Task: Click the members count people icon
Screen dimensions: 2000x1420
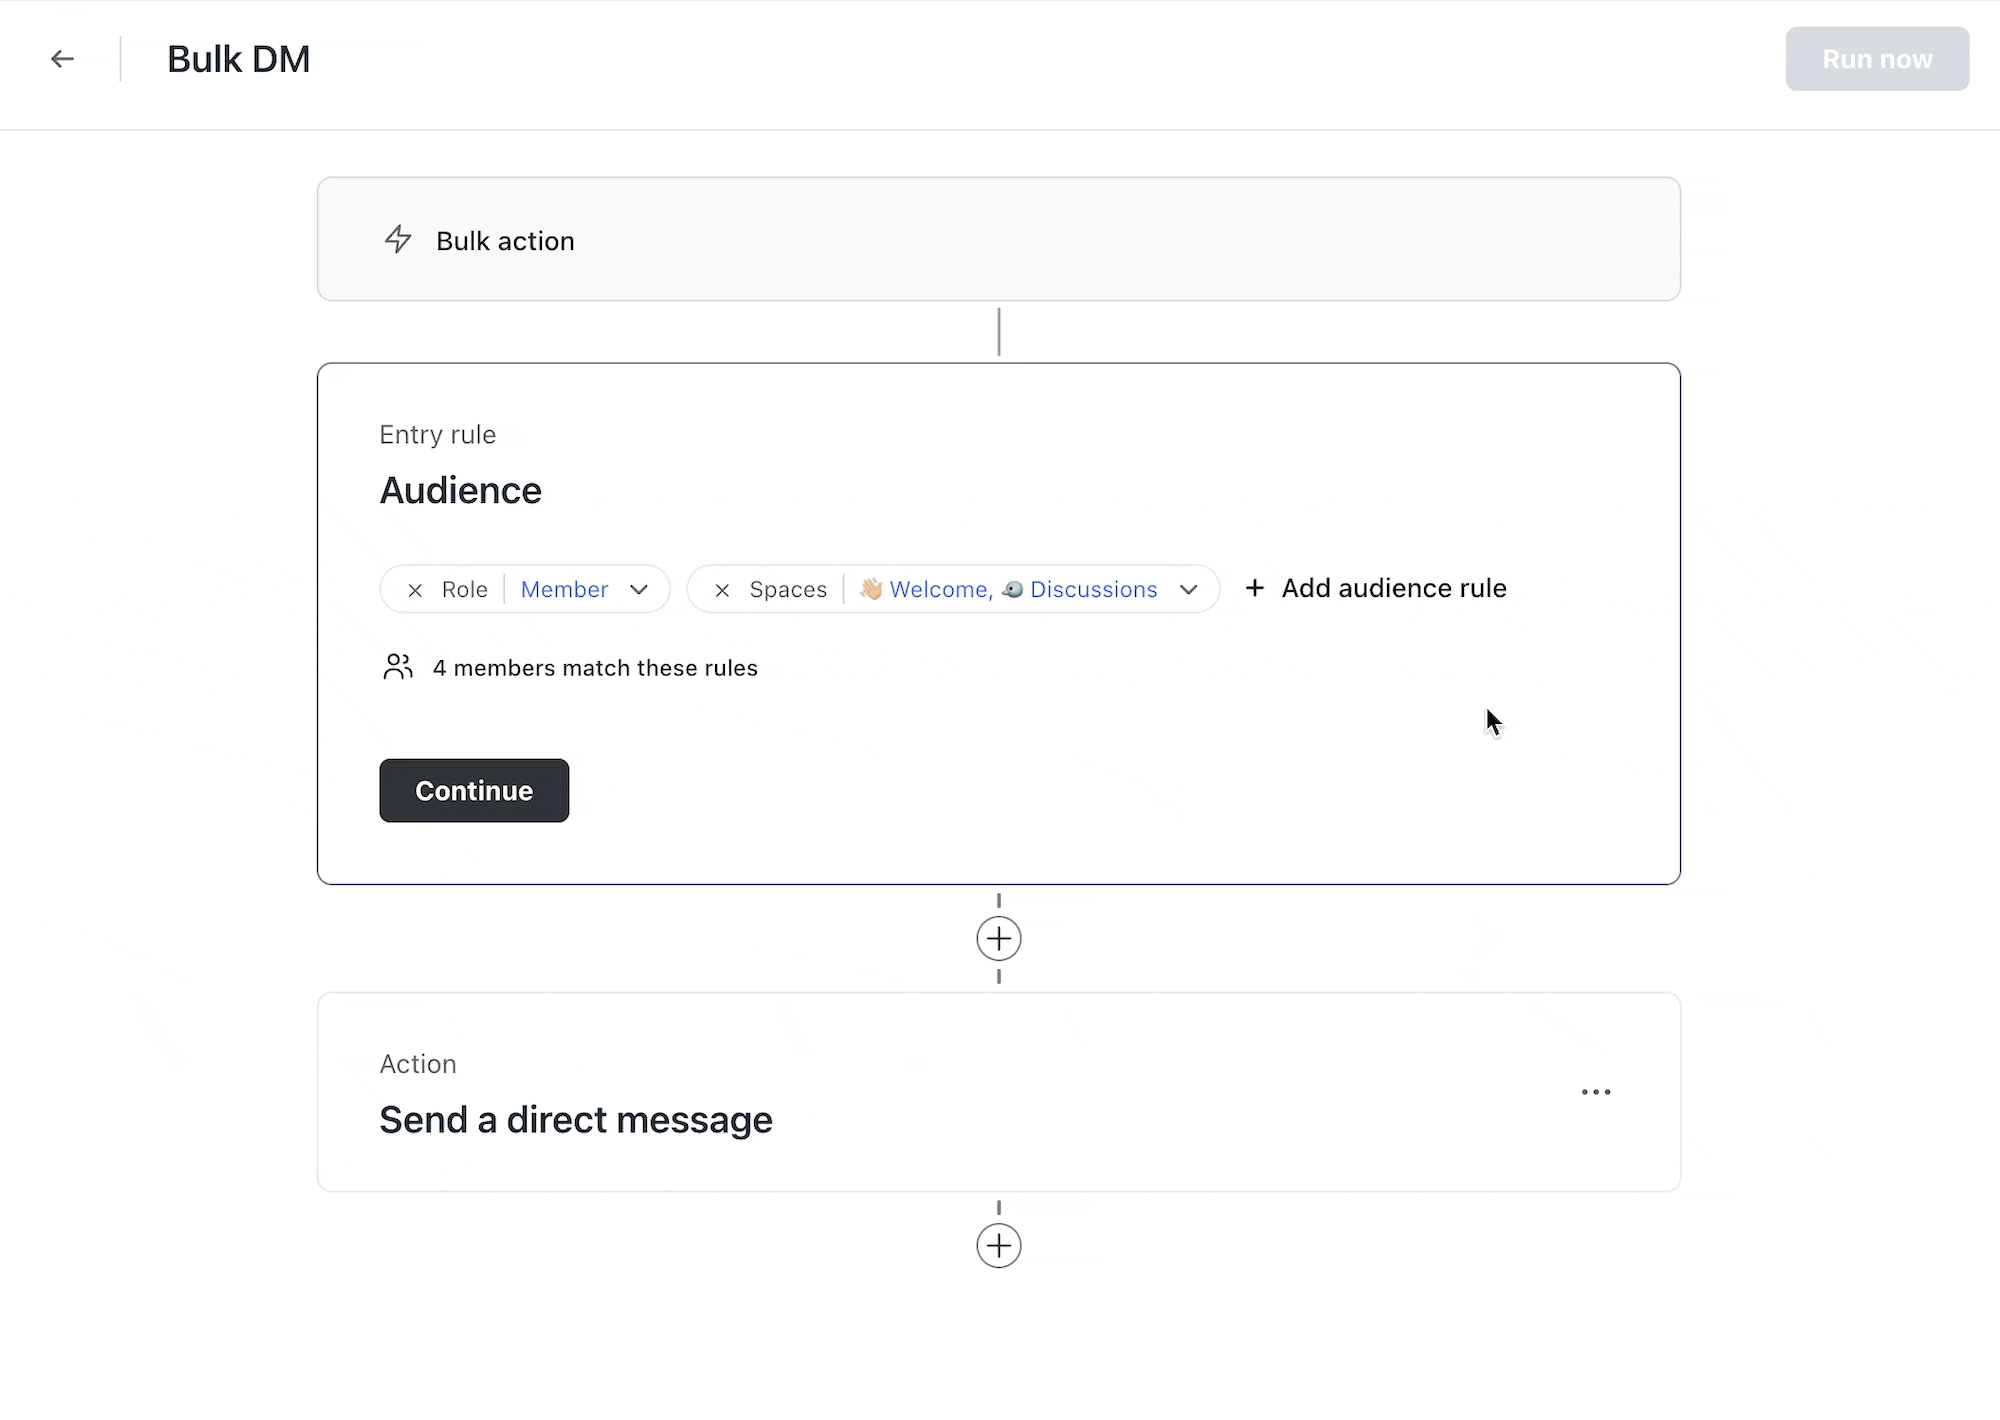Action: tap(398, 667)
